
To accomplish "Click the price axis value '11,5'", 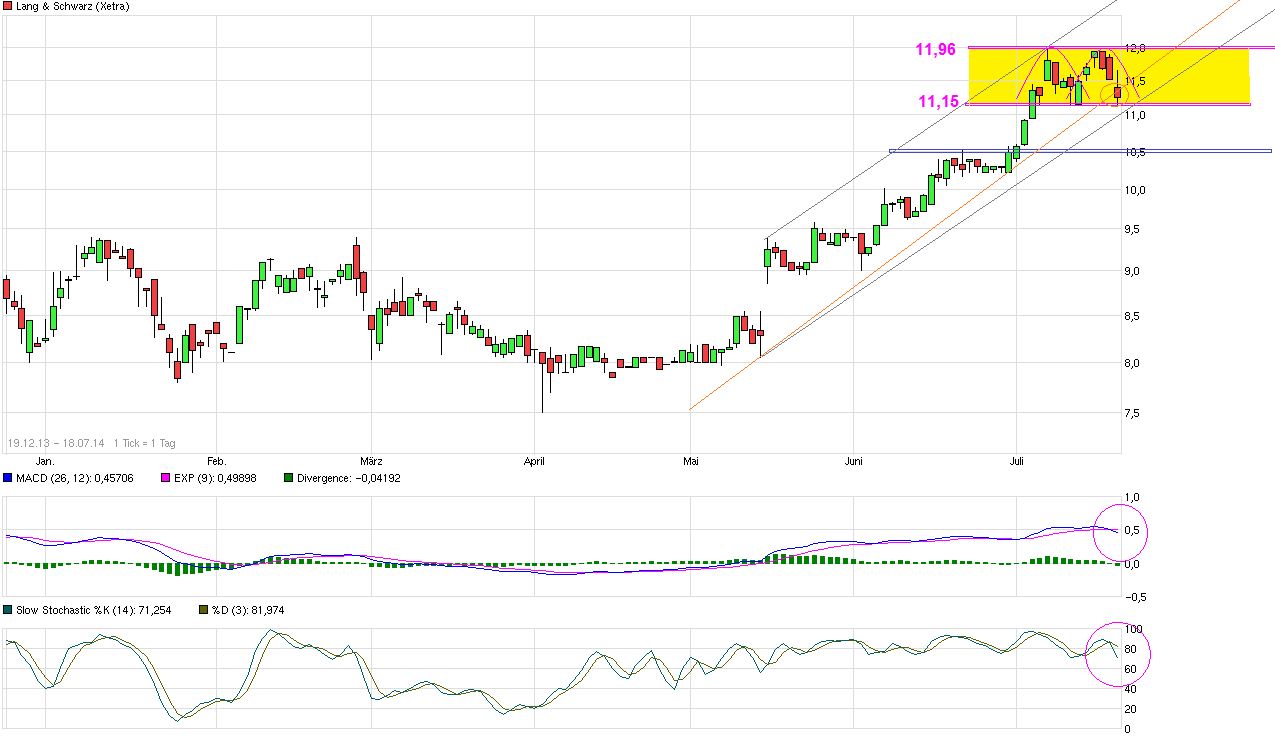I will tap(1134, 81).
